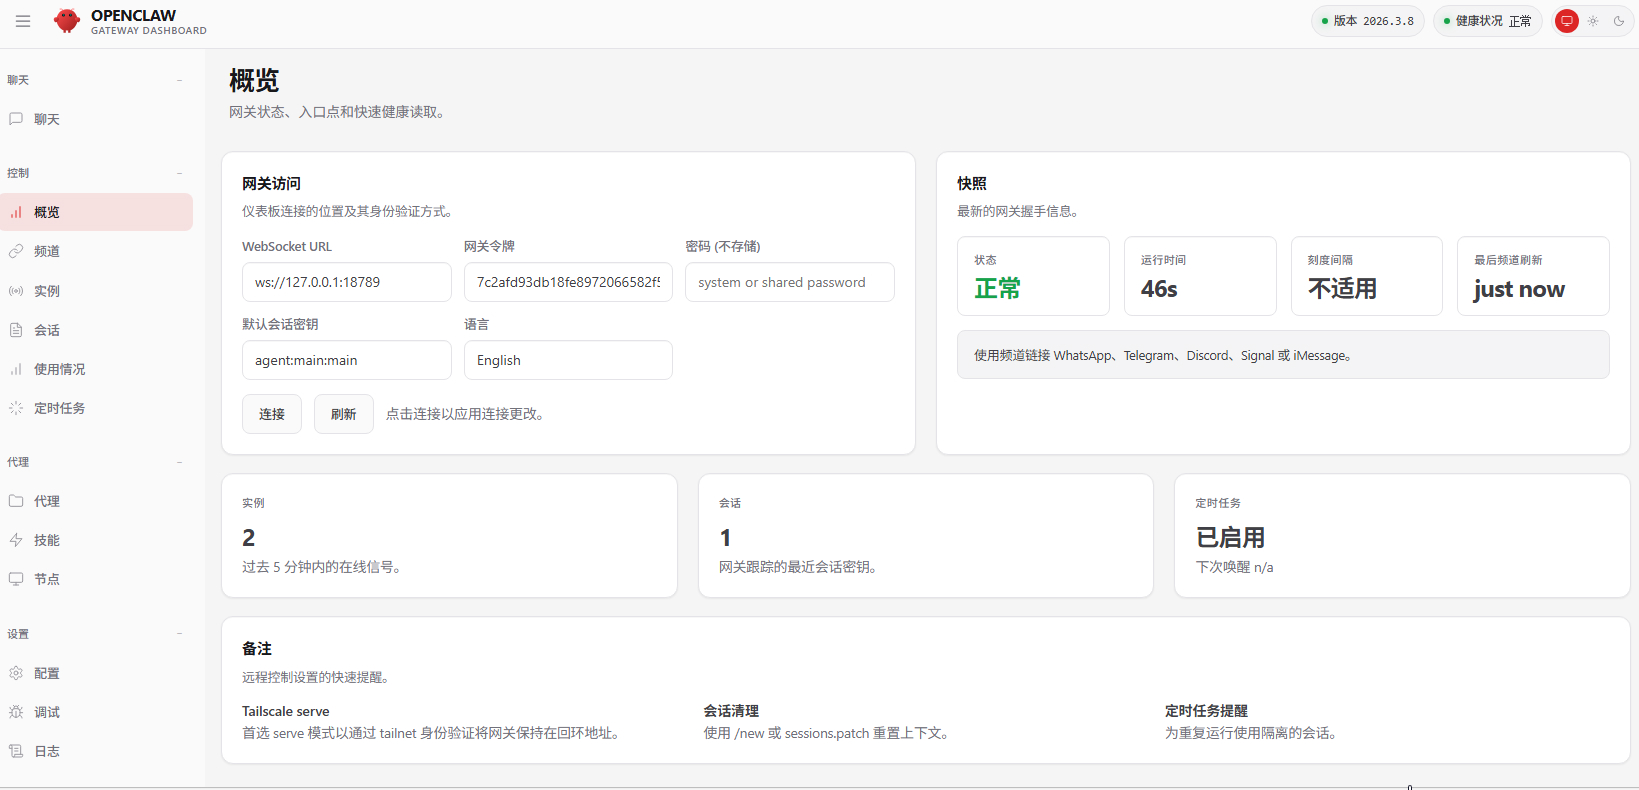Collapse the 代理 sidebar section
Viewport: 1639px width, 790px height.
pyautogui.click(x=180, y=462)
